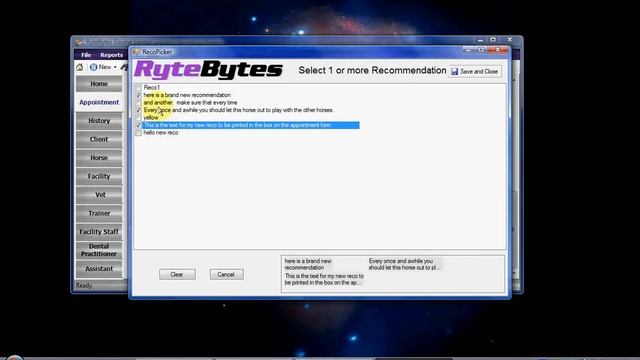Click the RecoPicker title bar icon
Screen dimensions: 640x360
point(136,52)
